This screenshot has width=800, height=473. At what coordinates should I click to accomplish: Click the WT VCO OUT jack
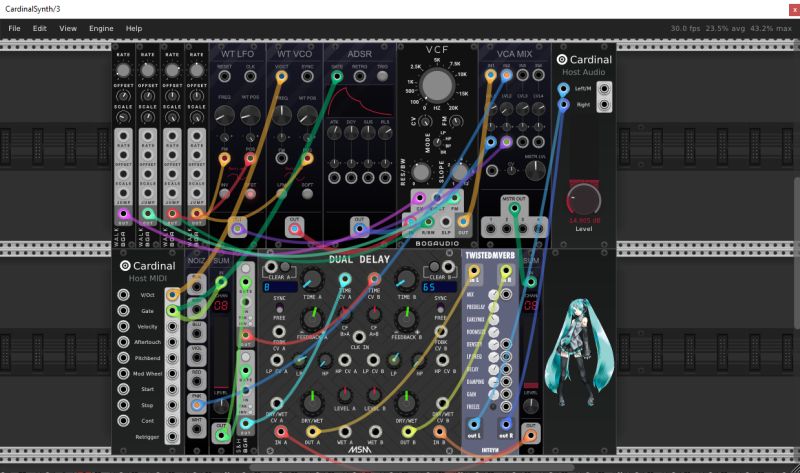[294, 229]
